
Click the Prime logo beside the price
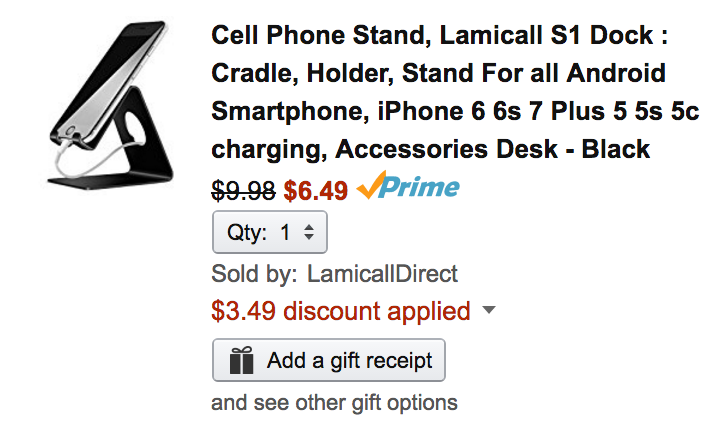(x=408, y=186)
